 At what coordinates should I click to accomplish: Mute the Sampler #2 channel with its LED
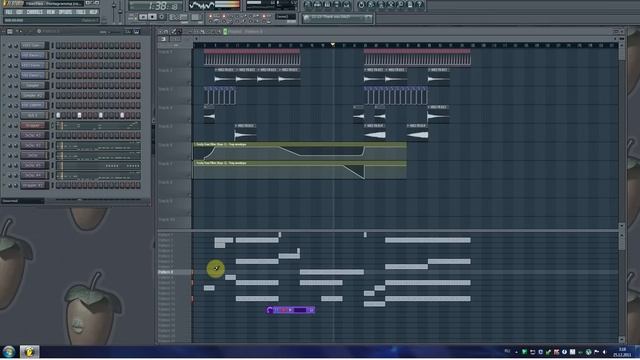click(4, 96)
